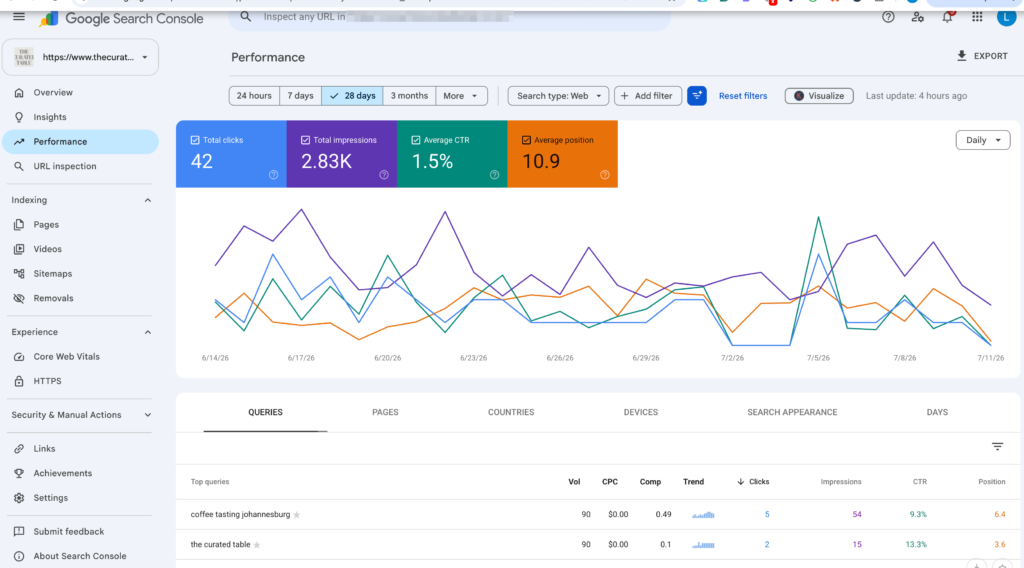Click the Impressions column header
1024x568 pixels.
click(840, 482)
